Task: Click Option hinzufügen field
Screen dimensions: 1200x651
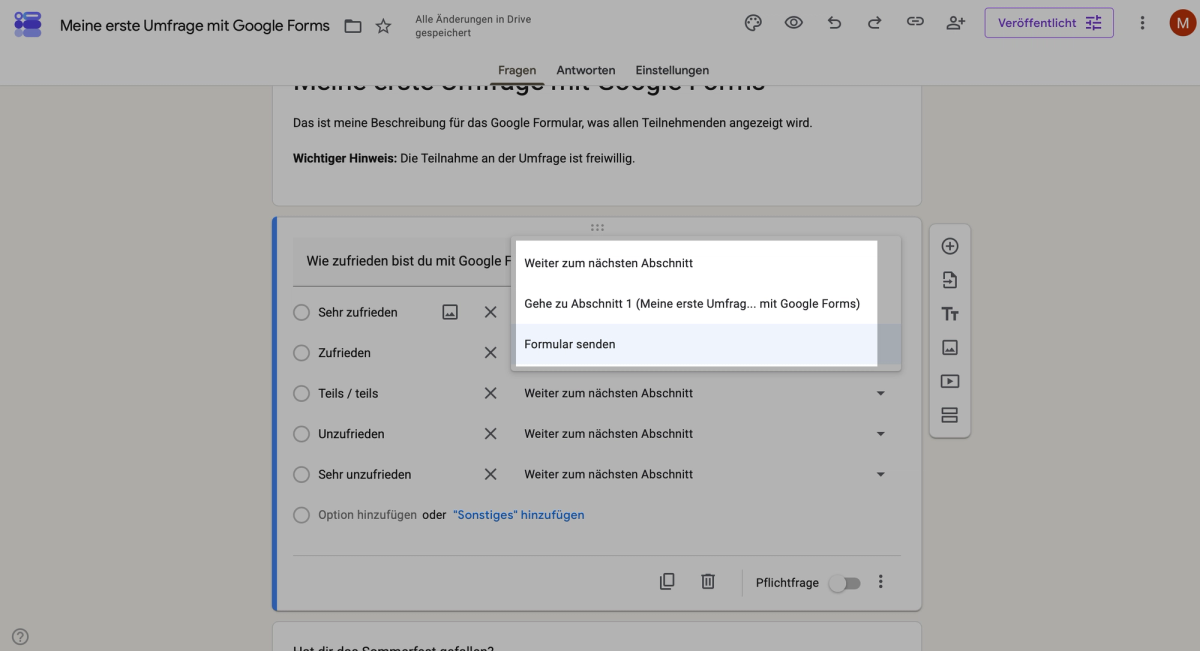Action: tap(367, 515)
